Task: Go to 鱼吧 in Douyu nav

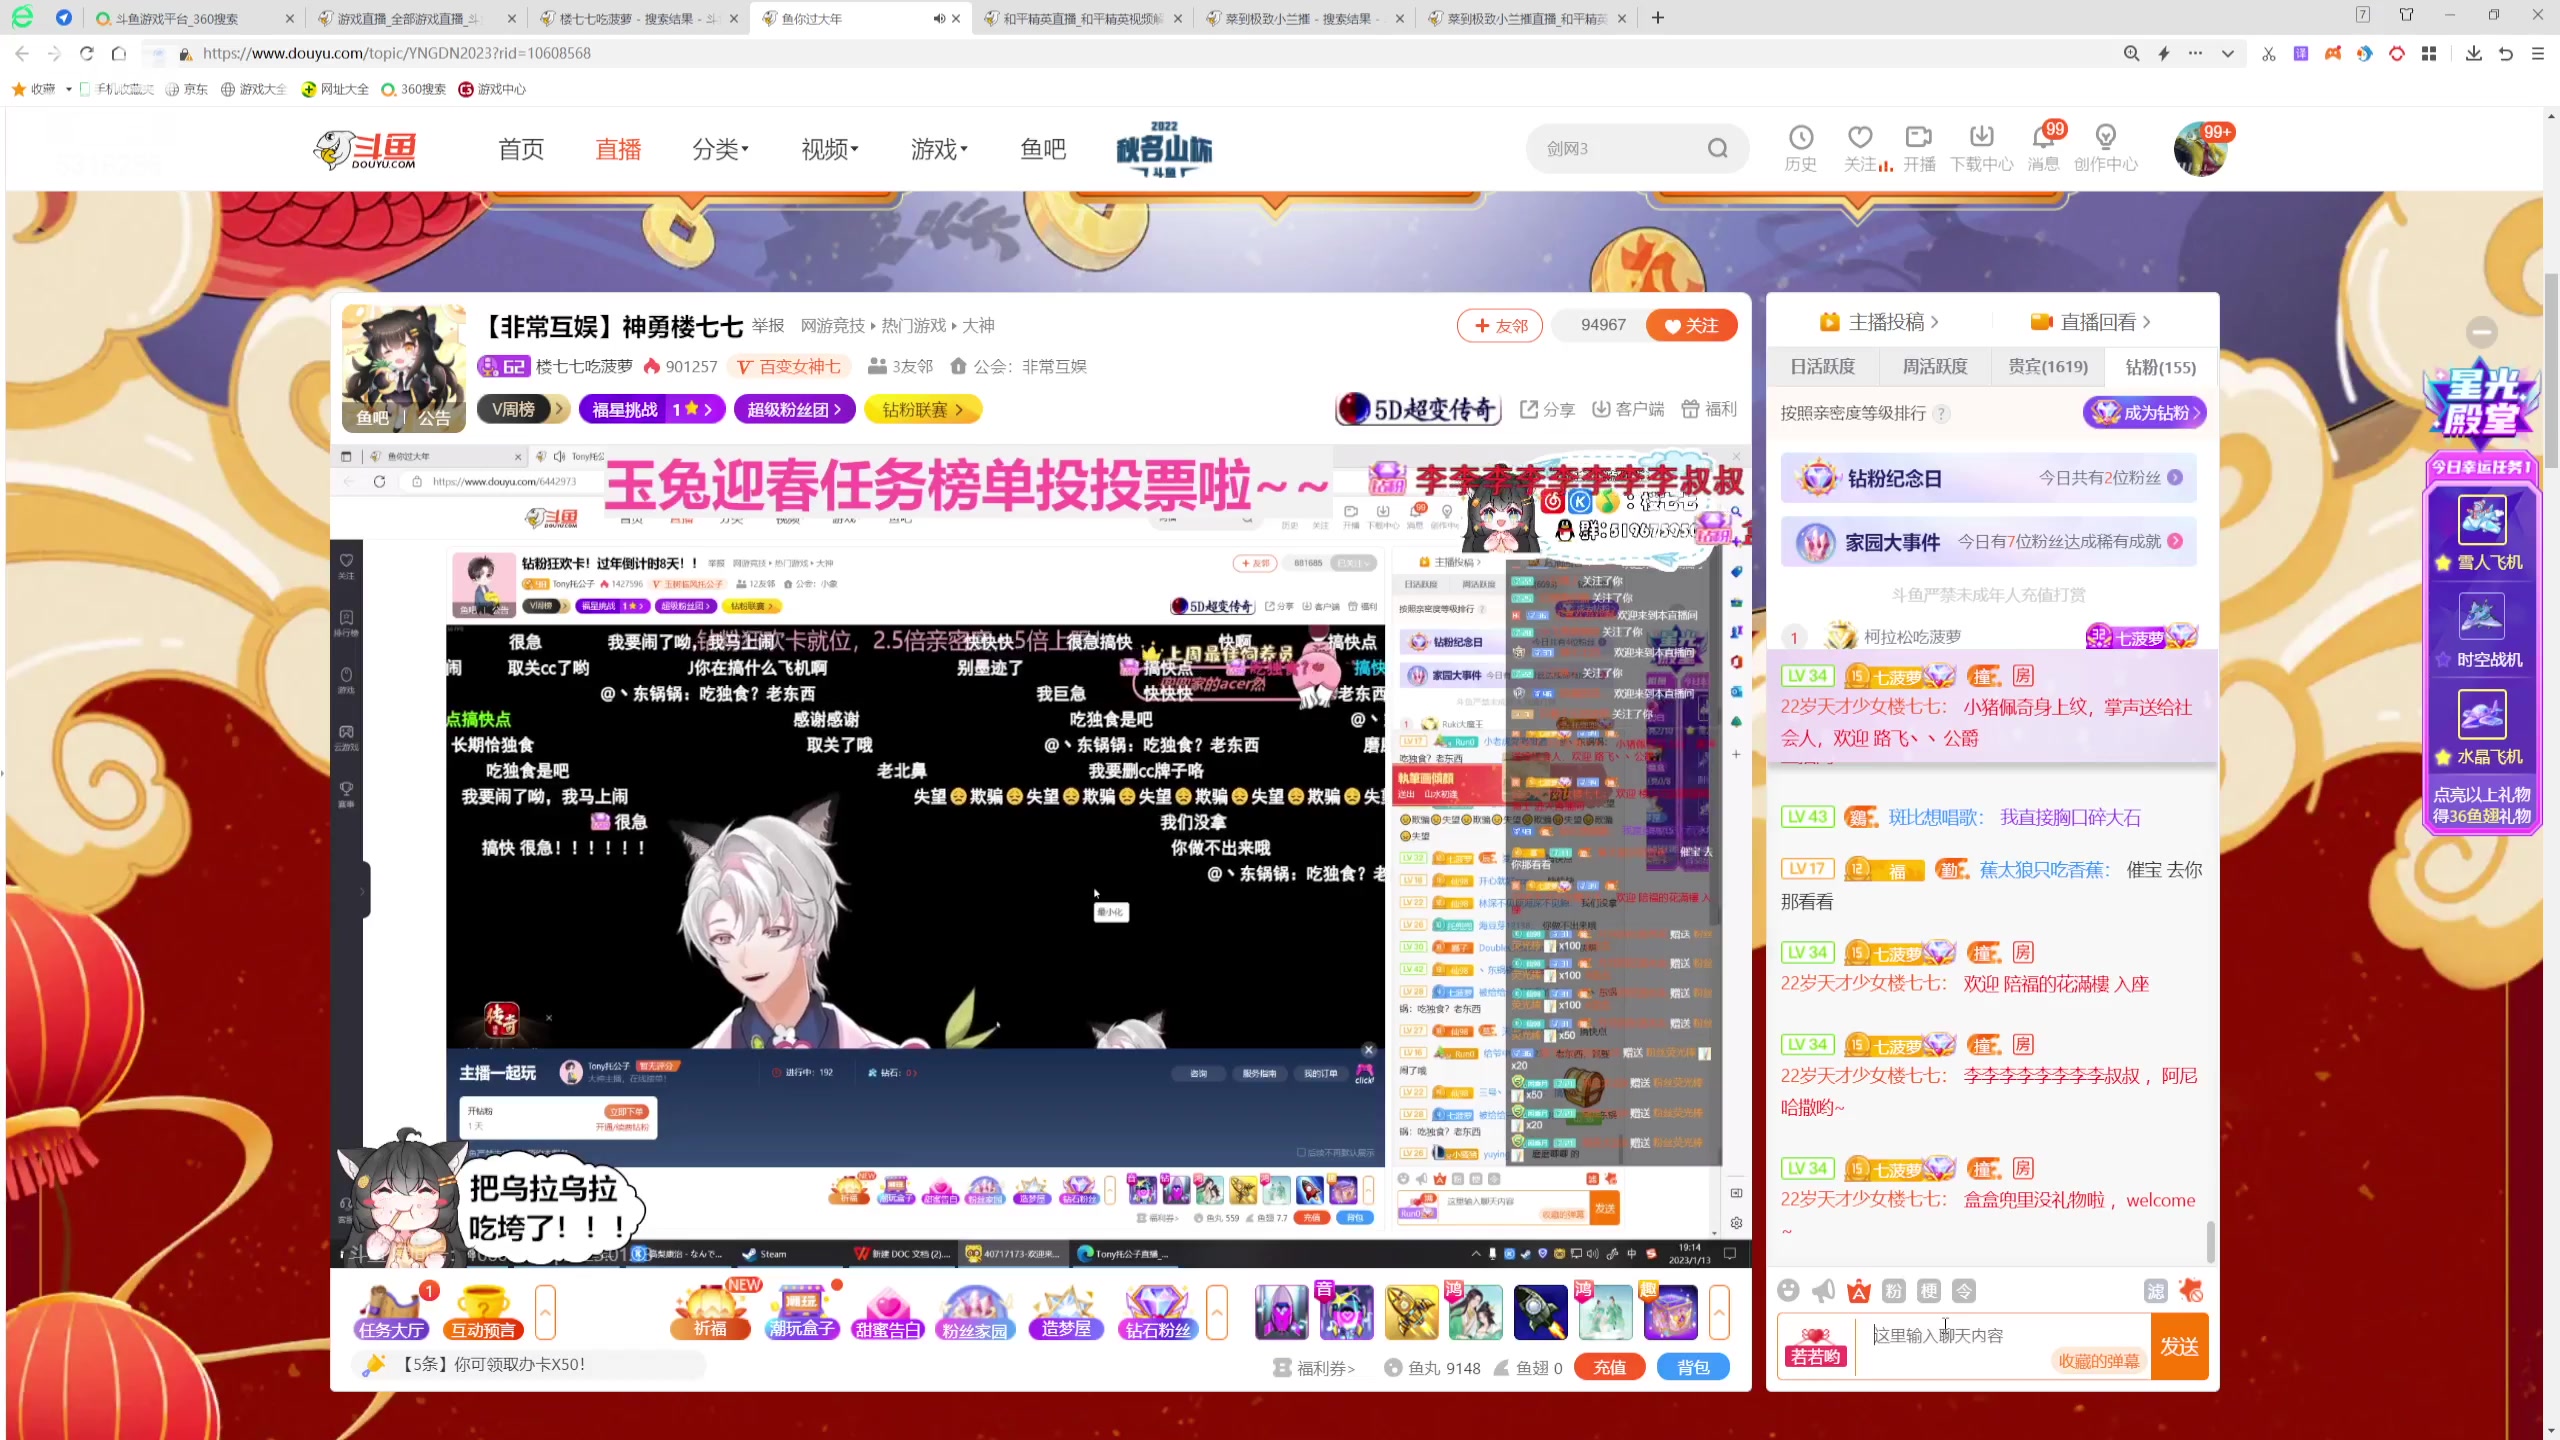Action: (1043, 149)
